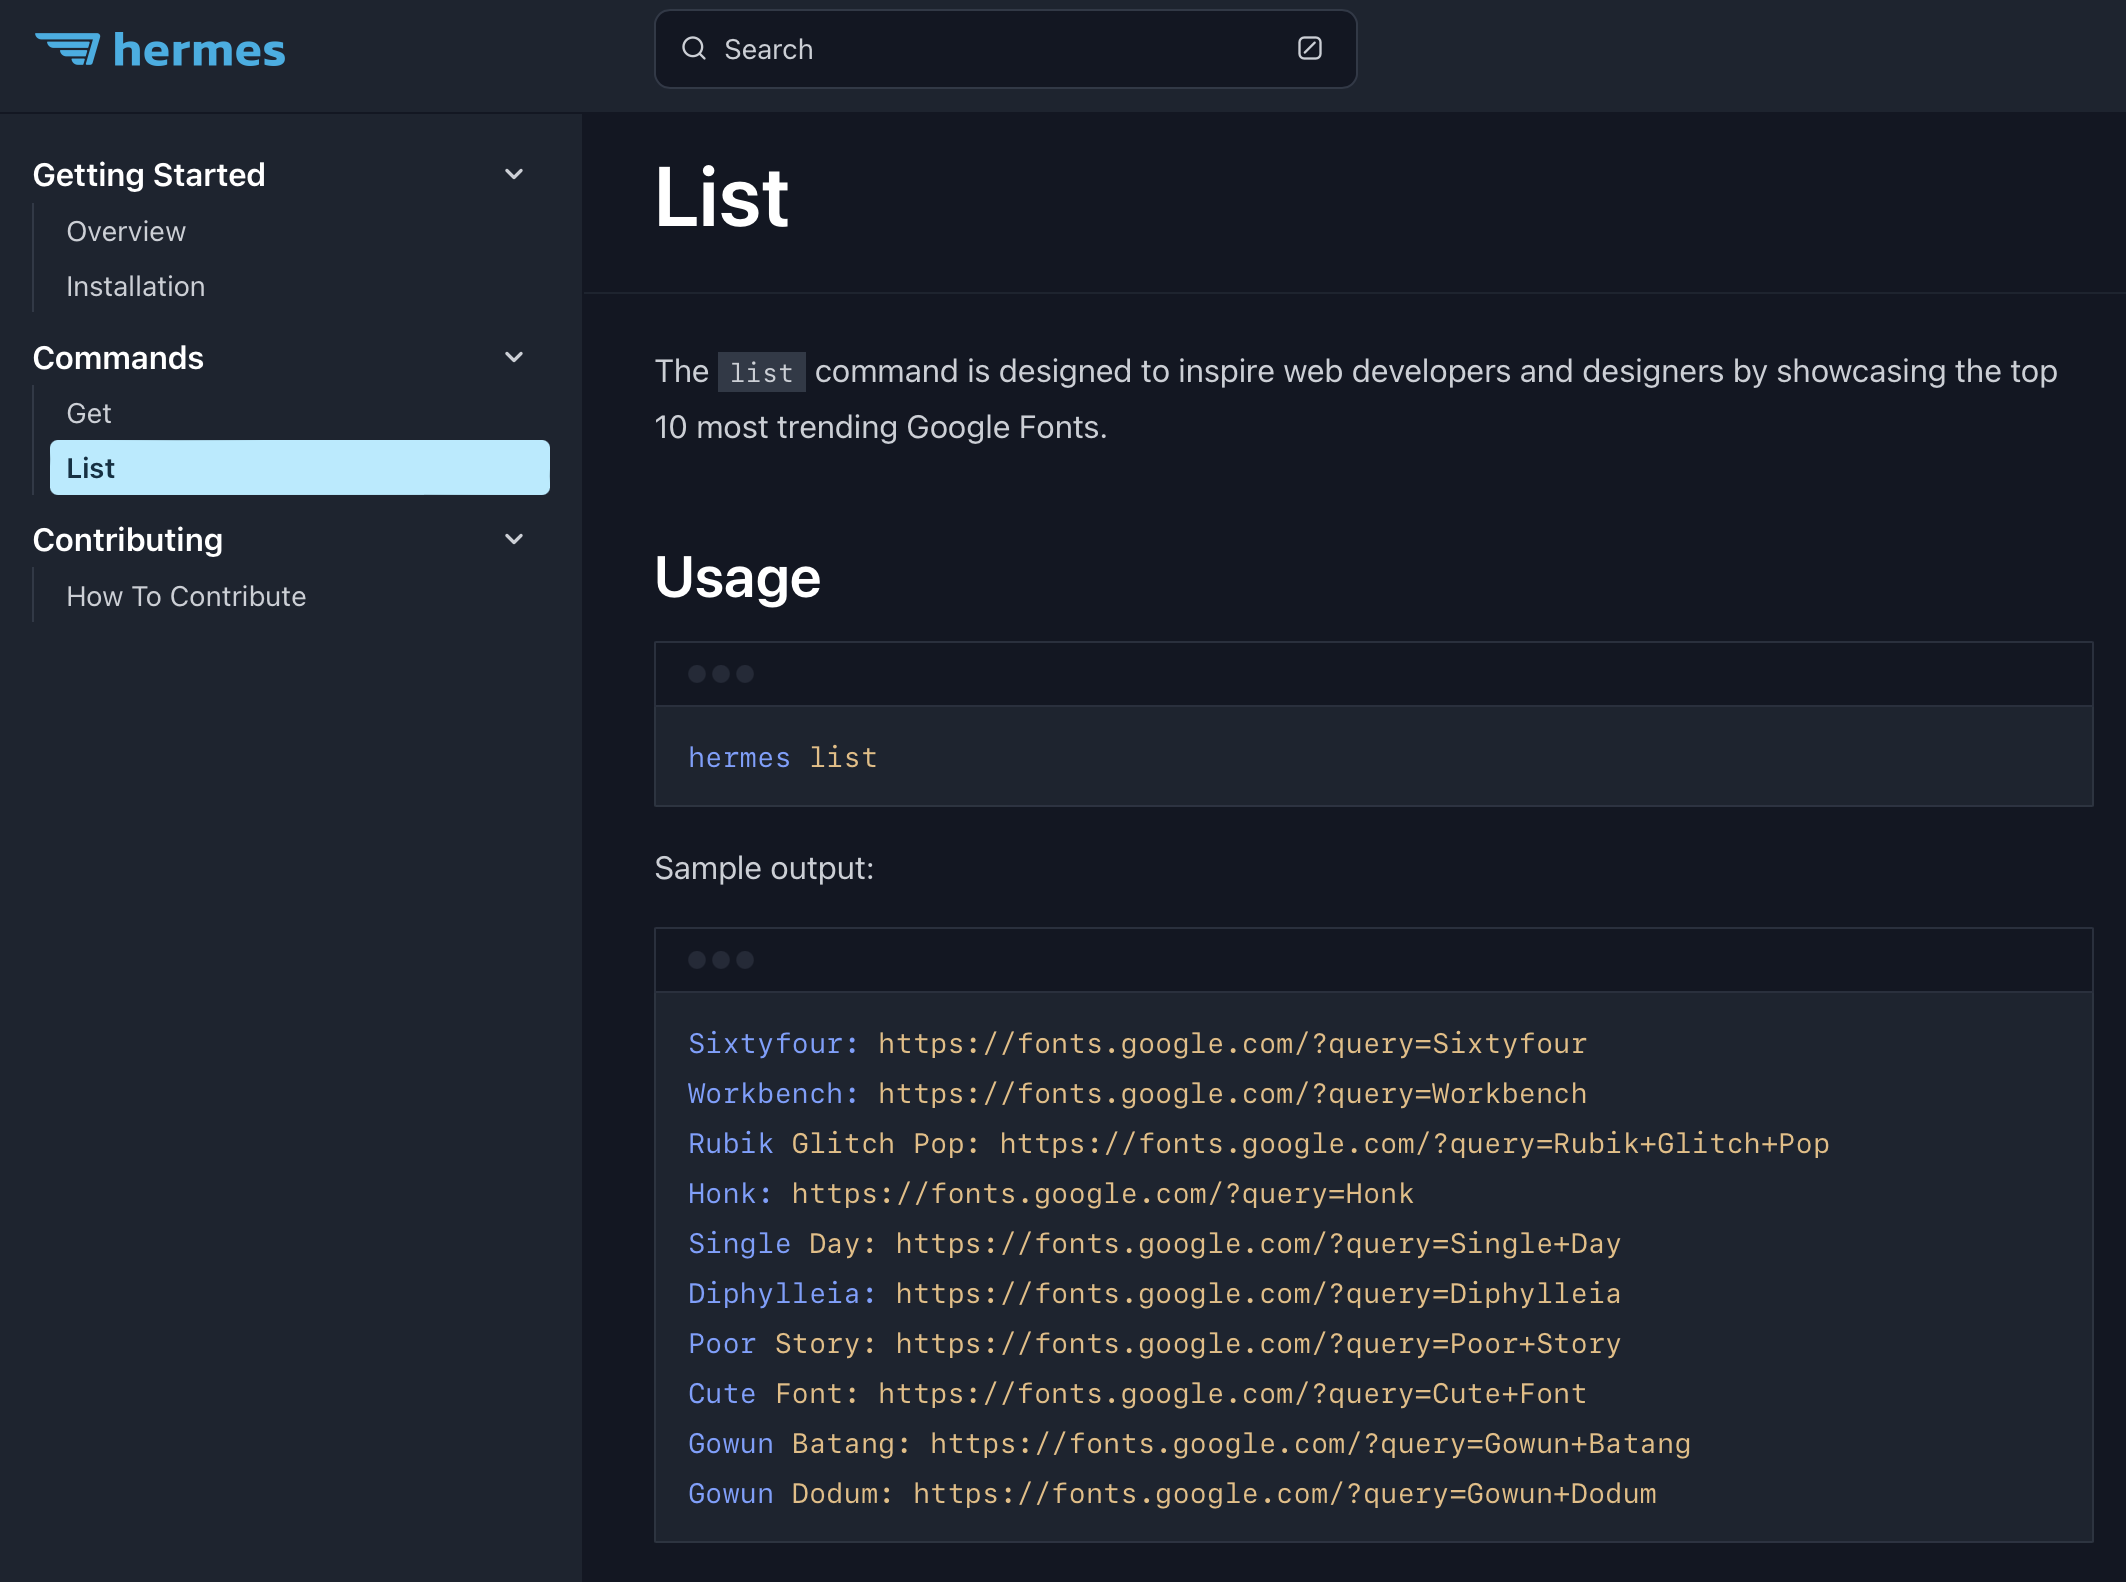This screenshot has width=2126, height=1582.
Task: Click the Honk font URL line
Action: [1050, 1194]
